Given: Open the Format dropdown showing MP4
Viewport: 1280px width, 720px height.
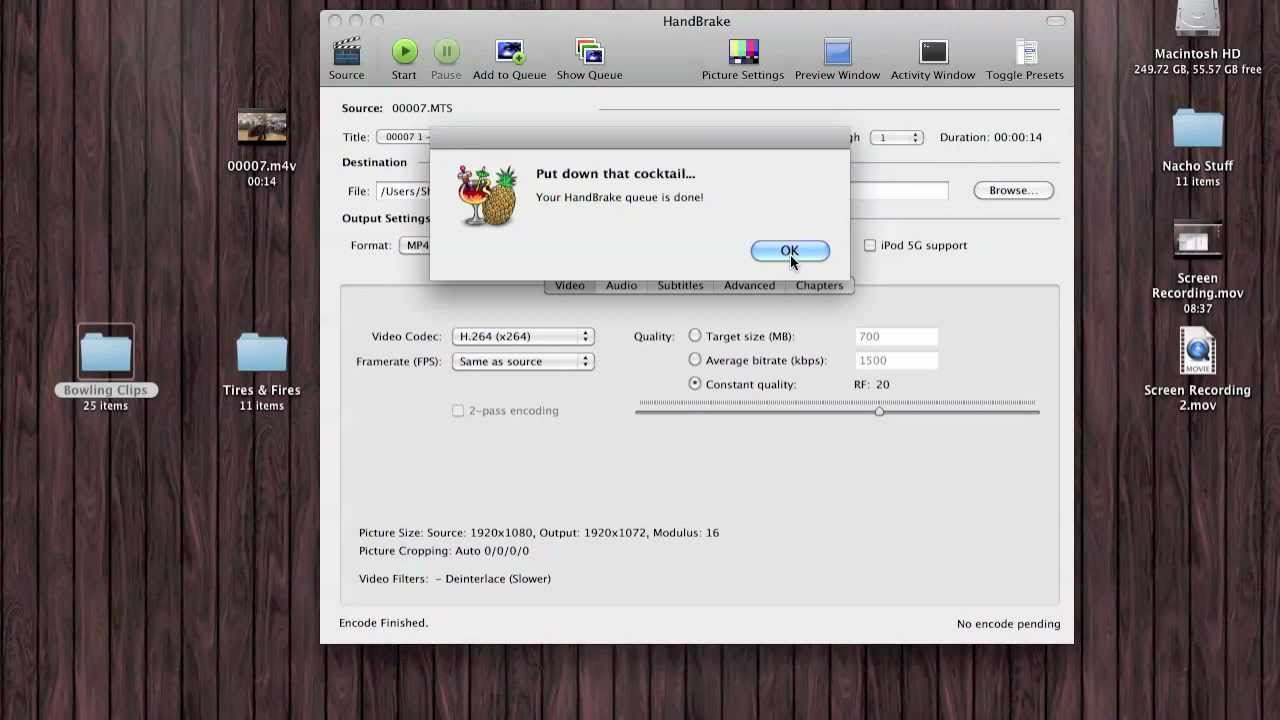Looking at the screenshot, I should [417, 245].
